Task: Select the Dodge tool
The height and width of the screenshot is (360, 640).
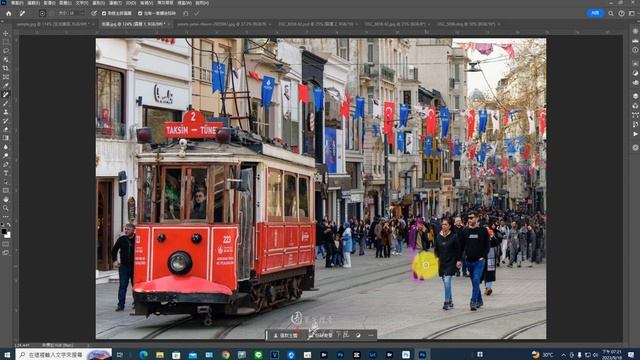Action: pos(6,156)
